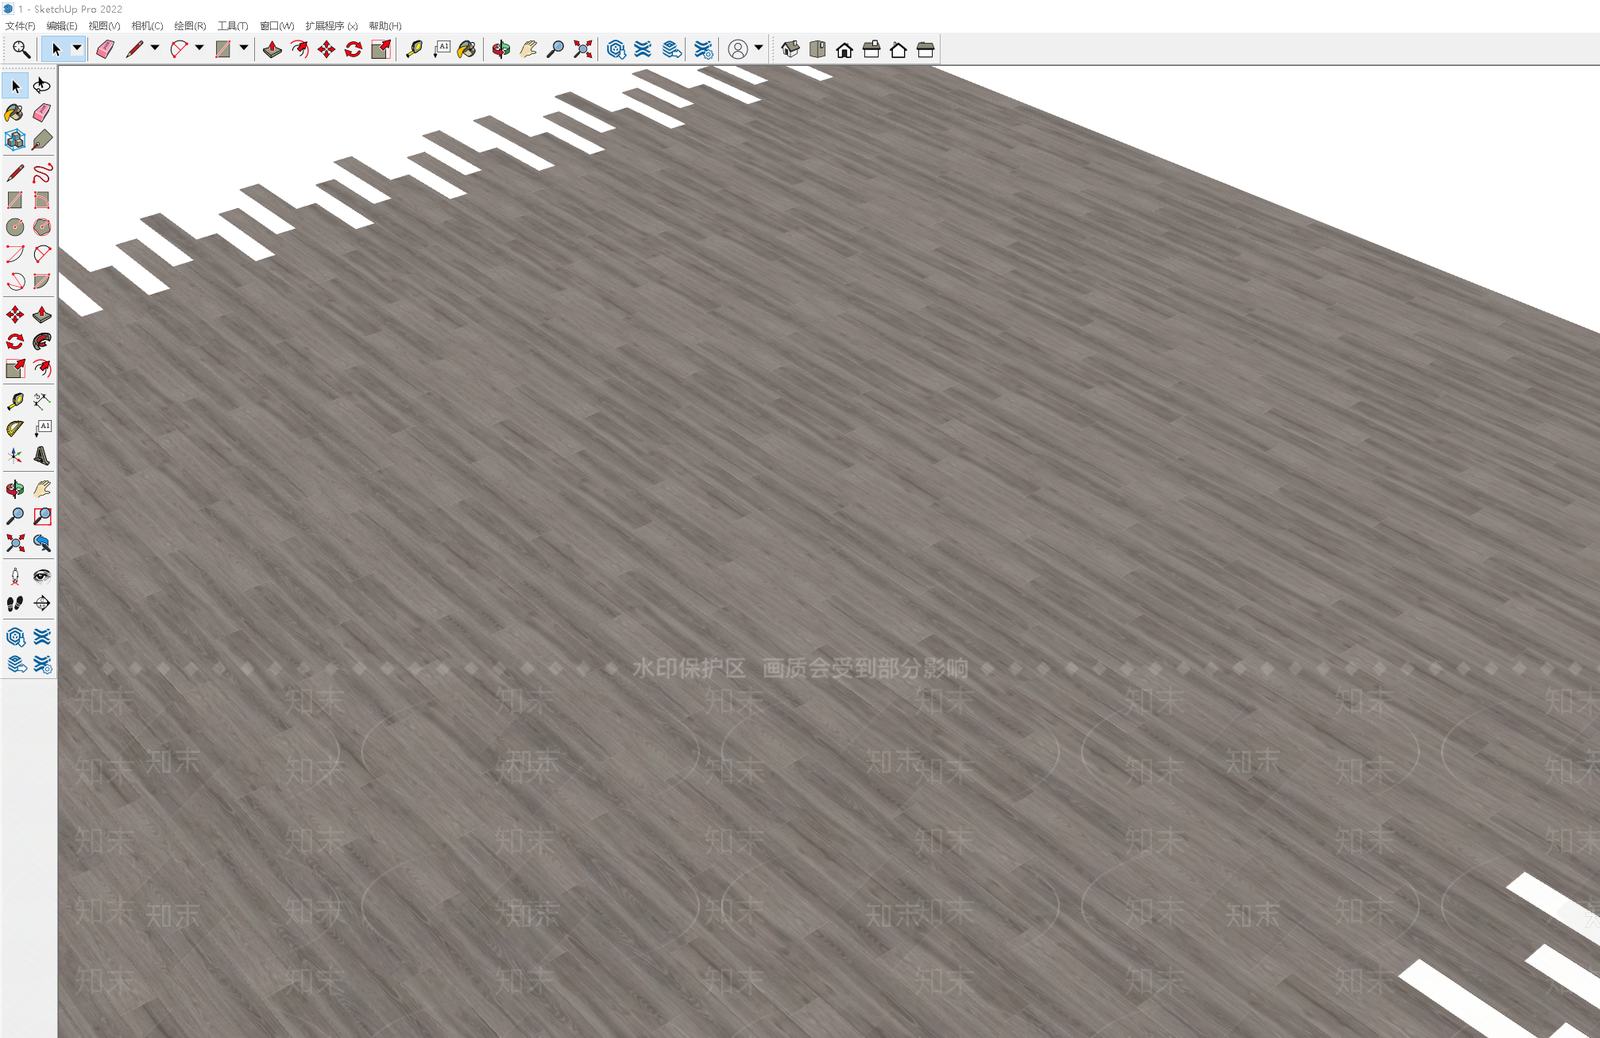Expand the Arc tool dropdown arrow
1600x1038 pixels.
199,48
